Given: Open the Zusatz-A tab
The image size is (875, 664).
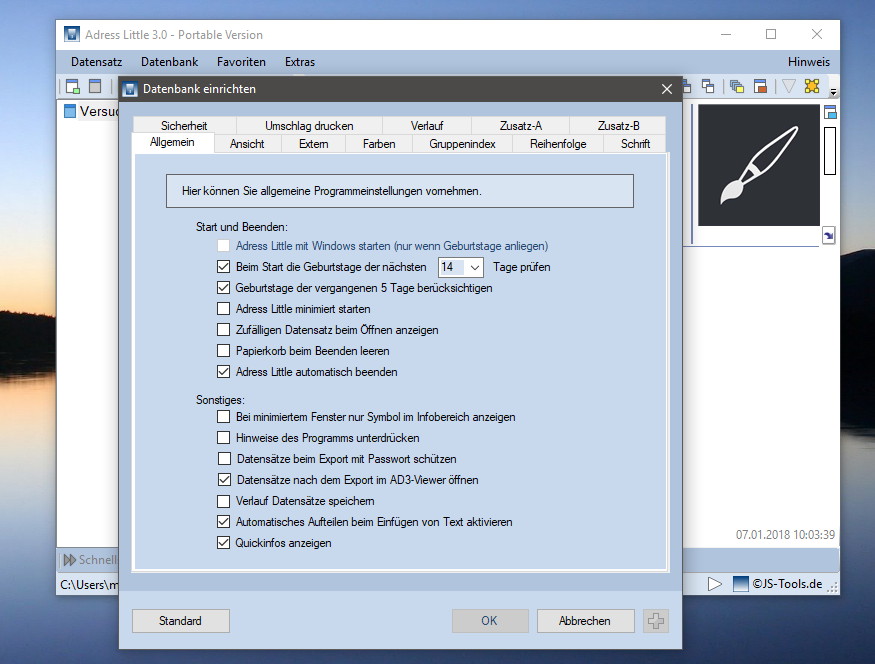Looking at the screenshot, I should pyautogui.click(x=521, y=126).
